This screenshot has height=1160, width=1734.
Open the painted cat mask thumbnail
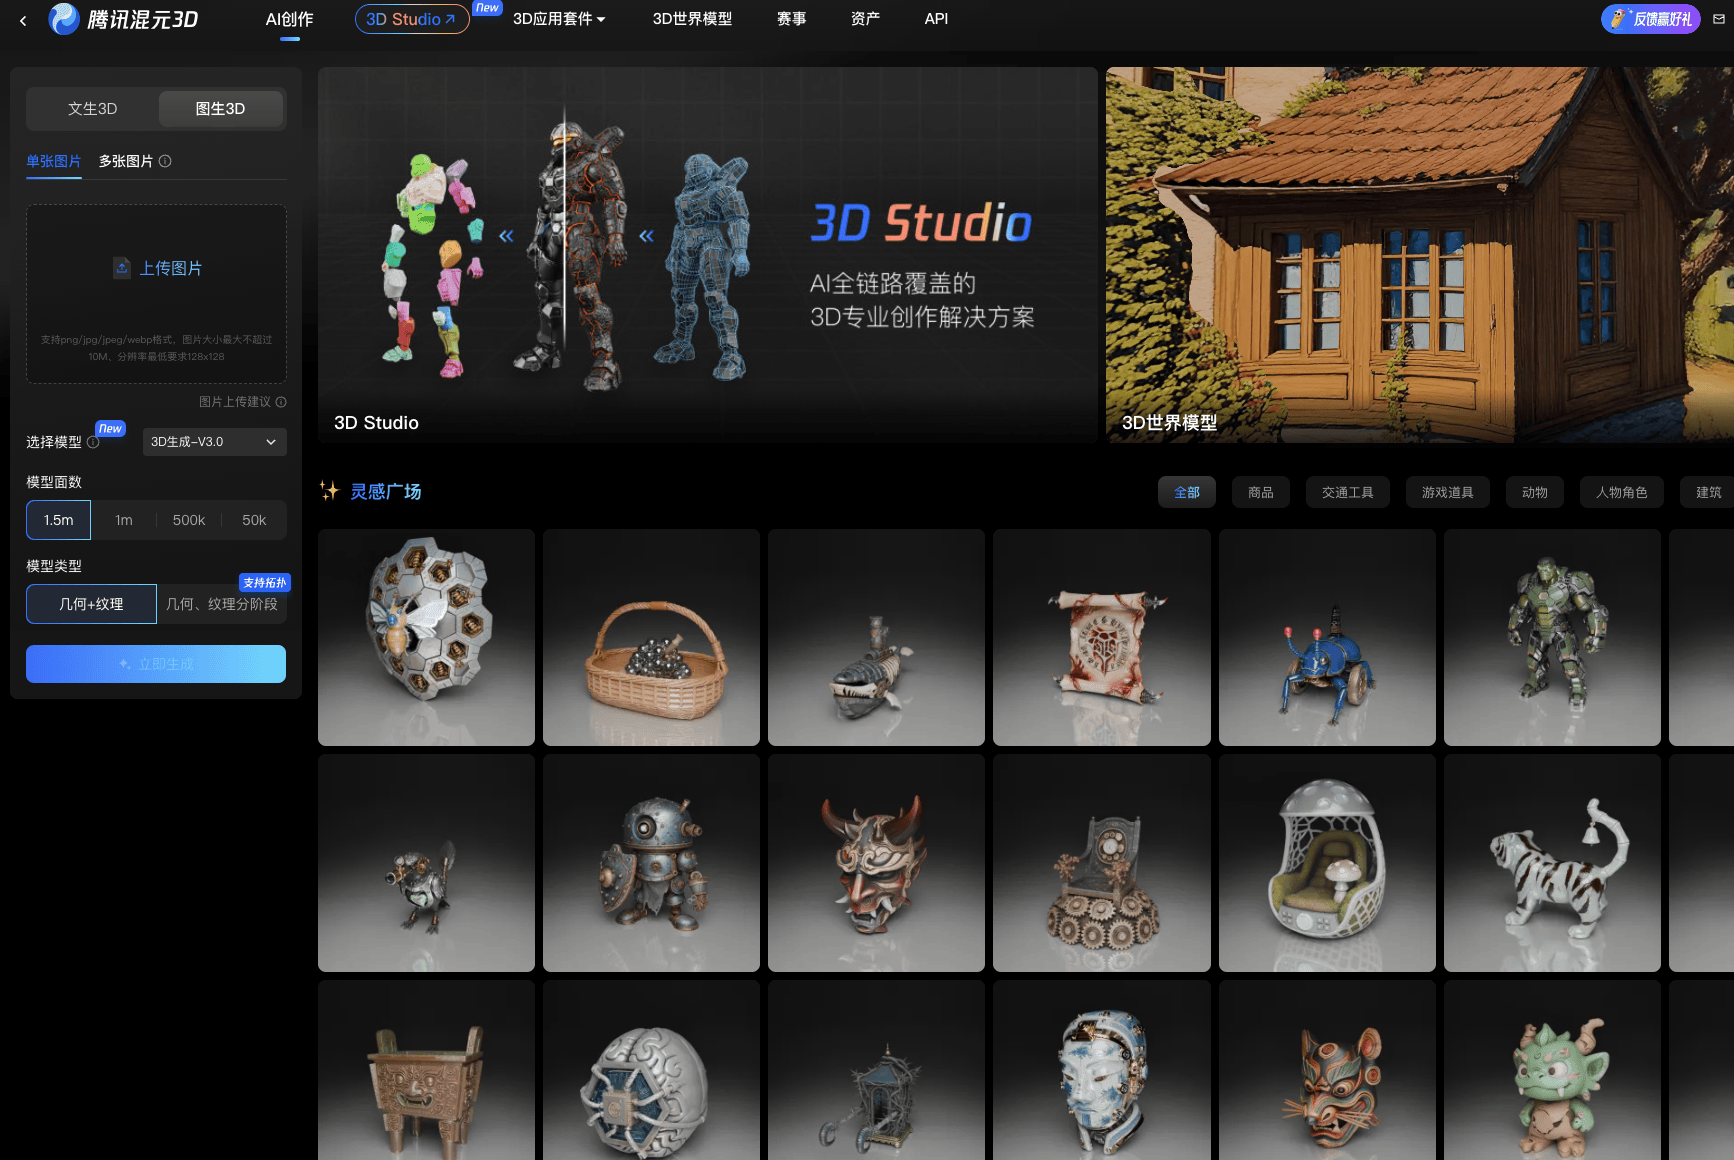point(1327,1070)
